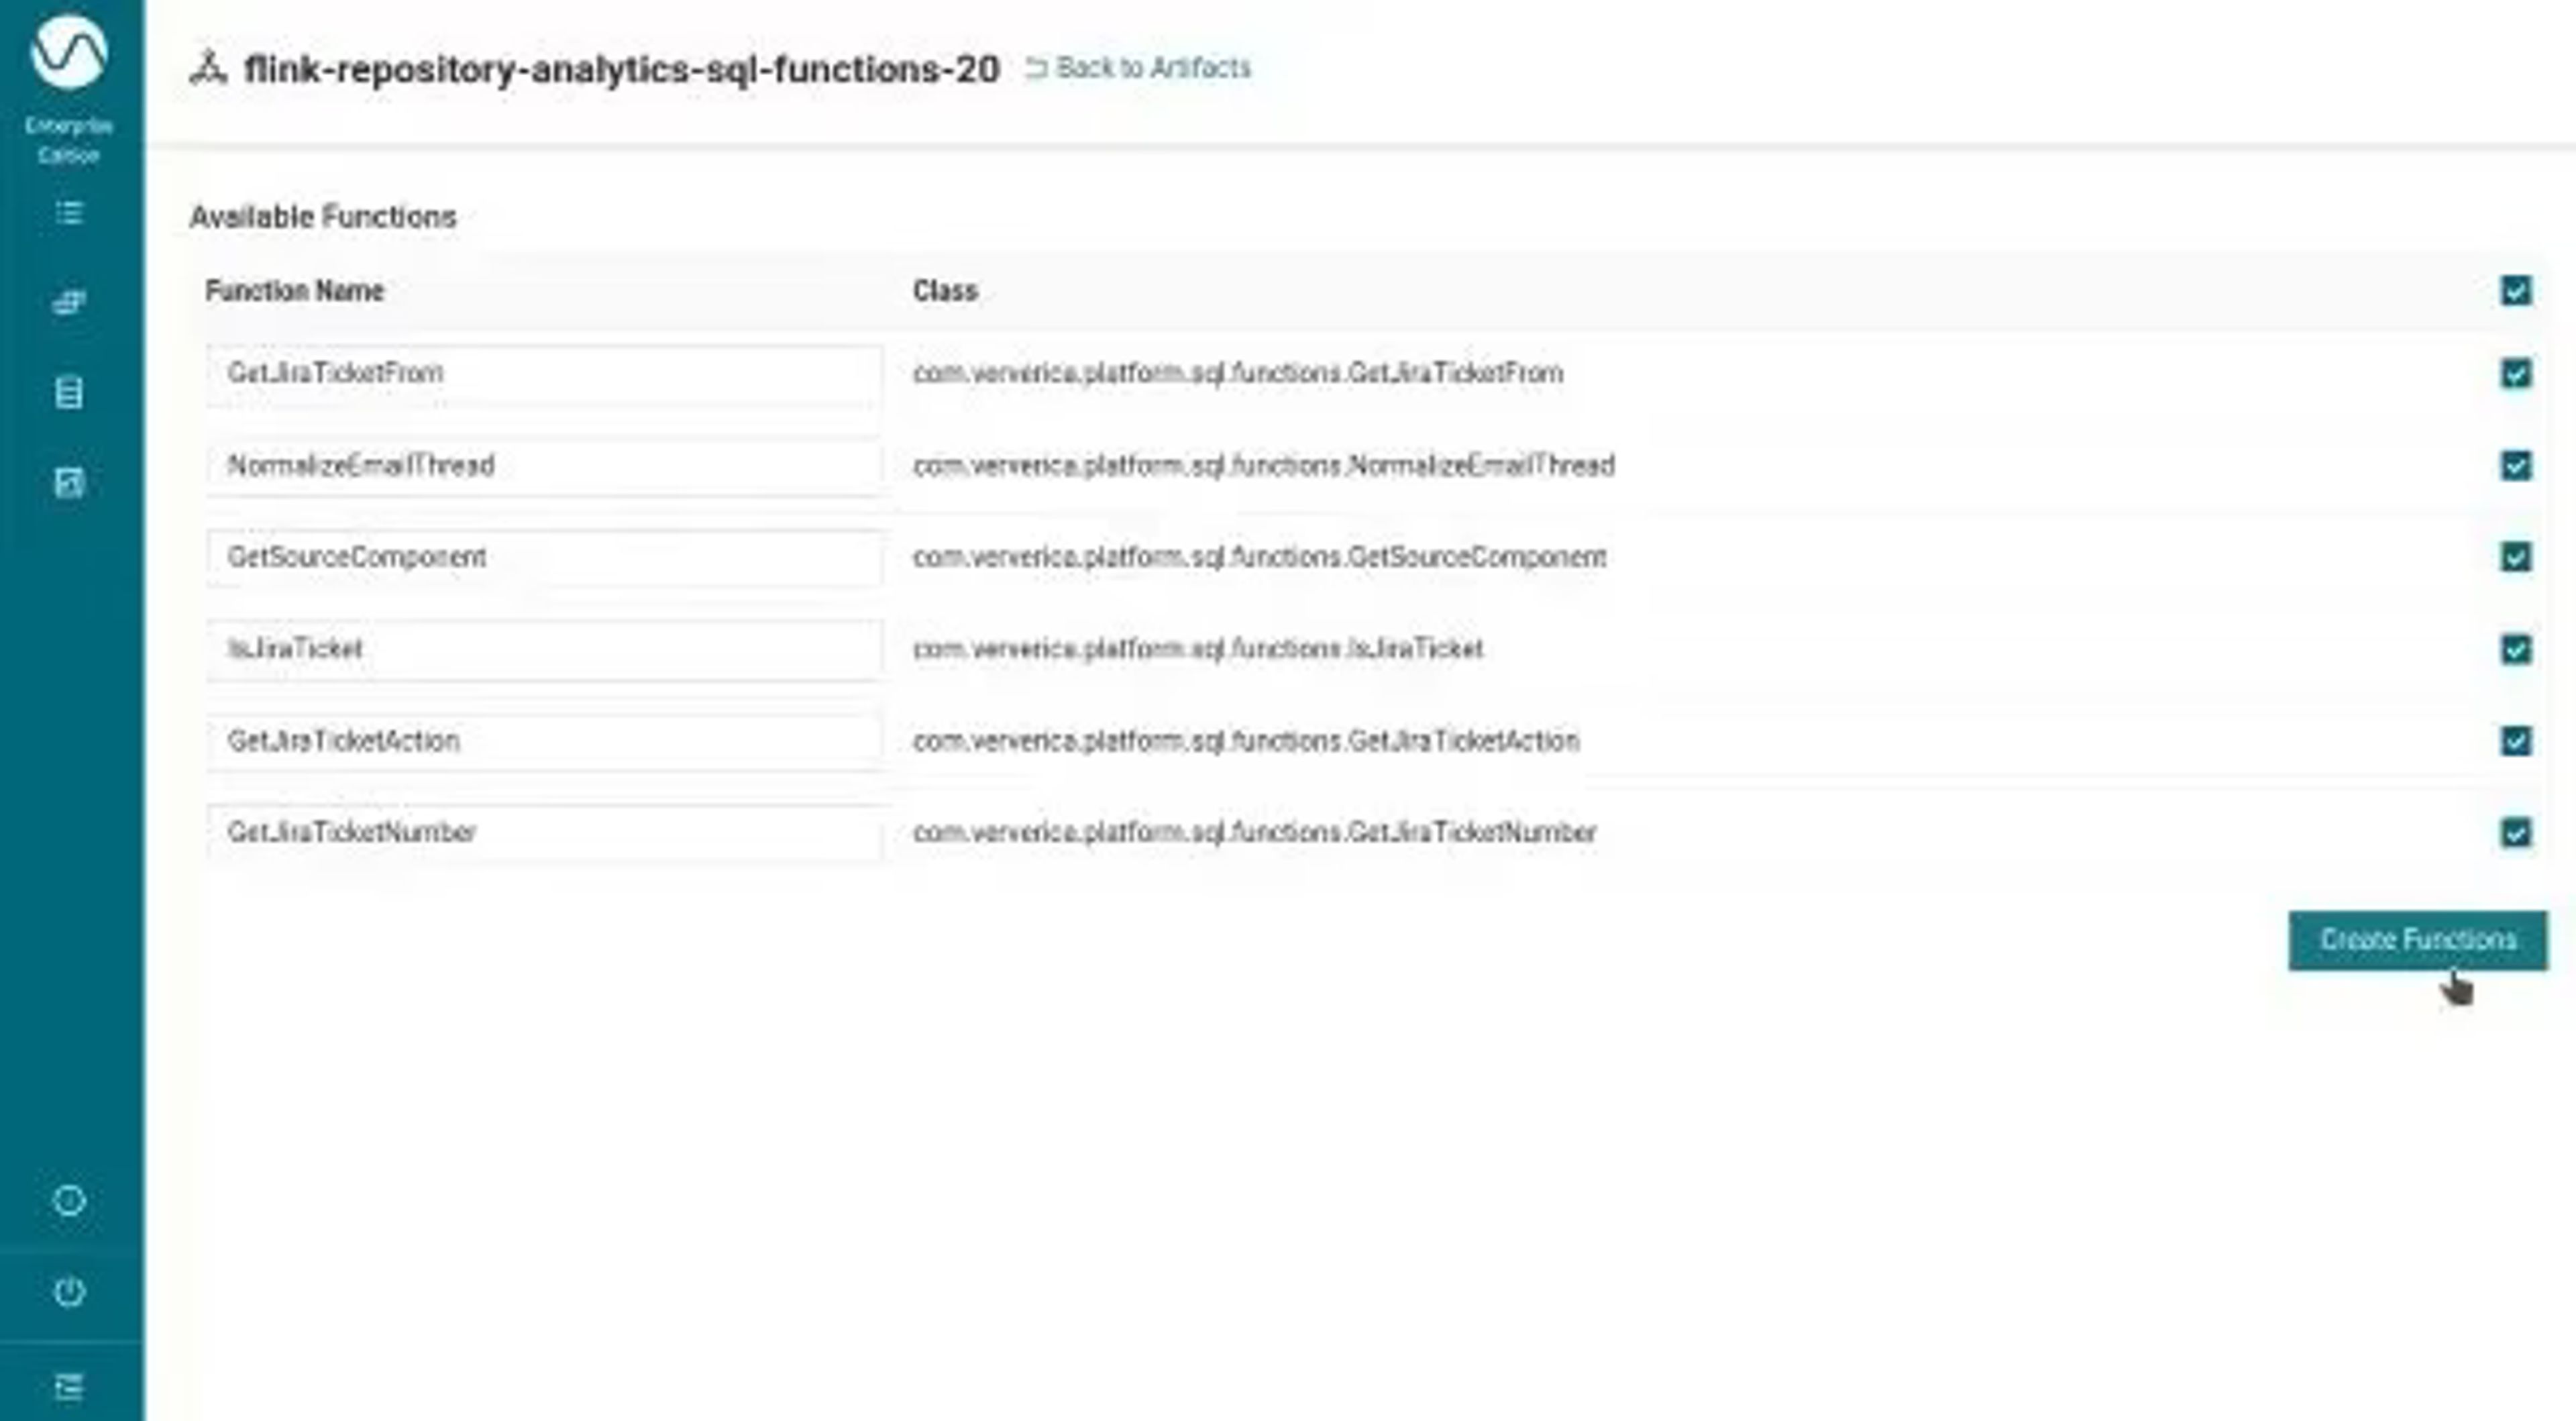Edit the GetJiraTicketAction function name field
Screen dimensions: 2576x1421
545,742
